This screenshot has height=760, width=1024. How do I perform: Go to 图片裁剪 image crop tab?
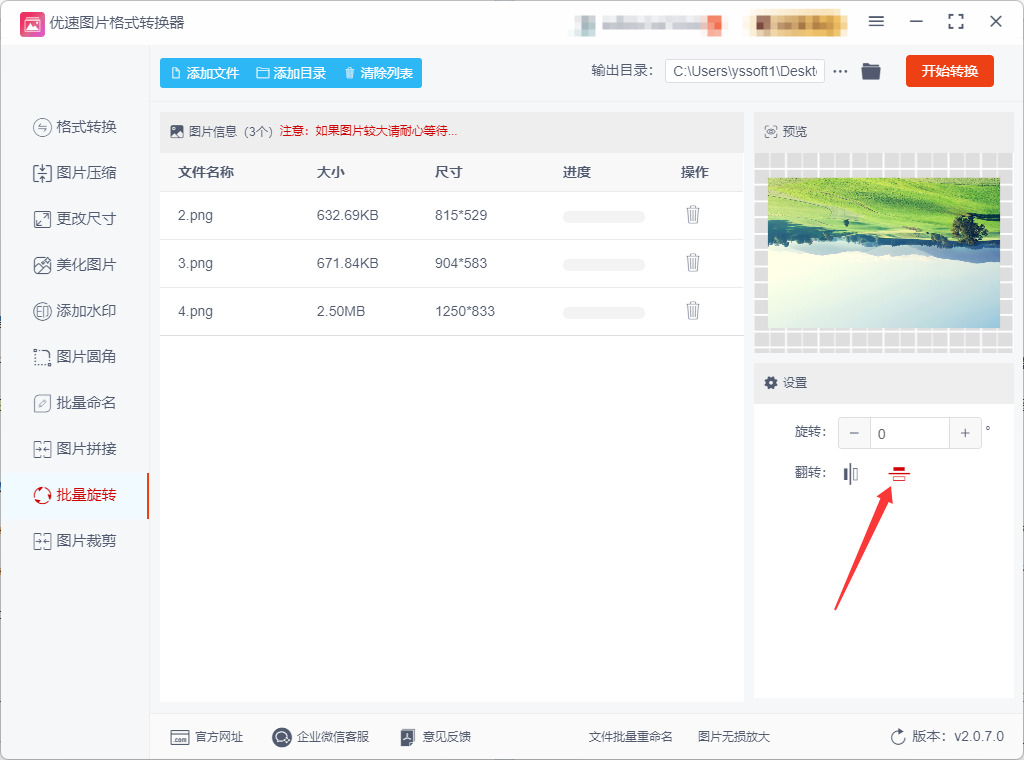tap(74, 541)
